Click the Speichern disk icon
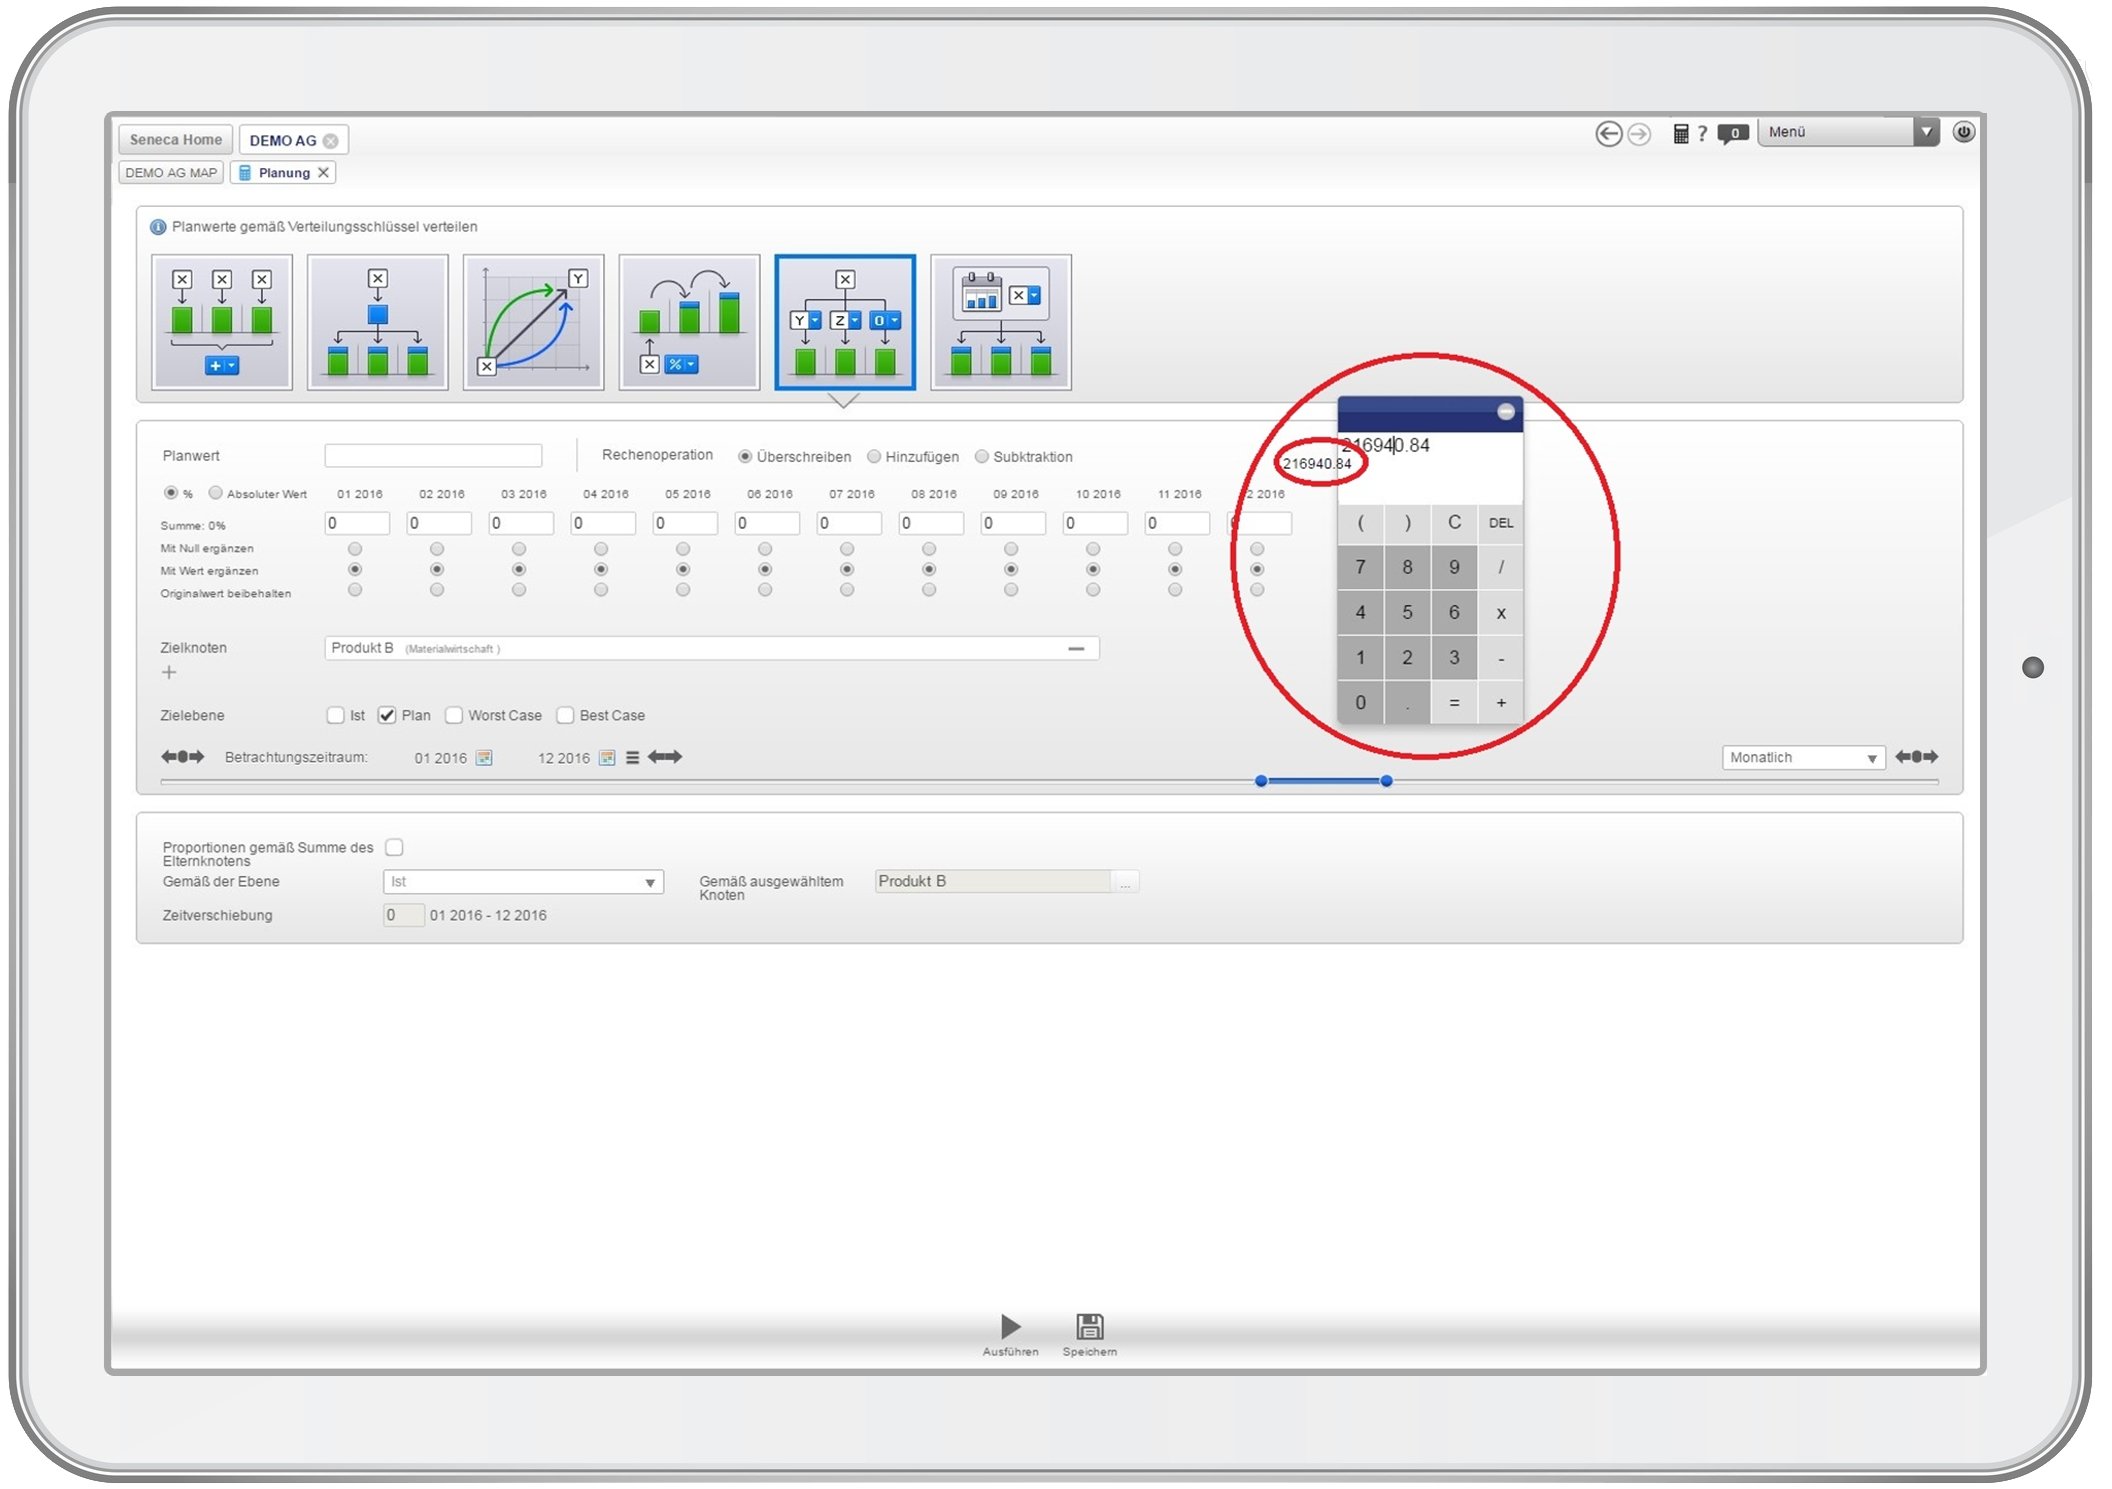 pyautogui.click(x=1089, y=1326)
